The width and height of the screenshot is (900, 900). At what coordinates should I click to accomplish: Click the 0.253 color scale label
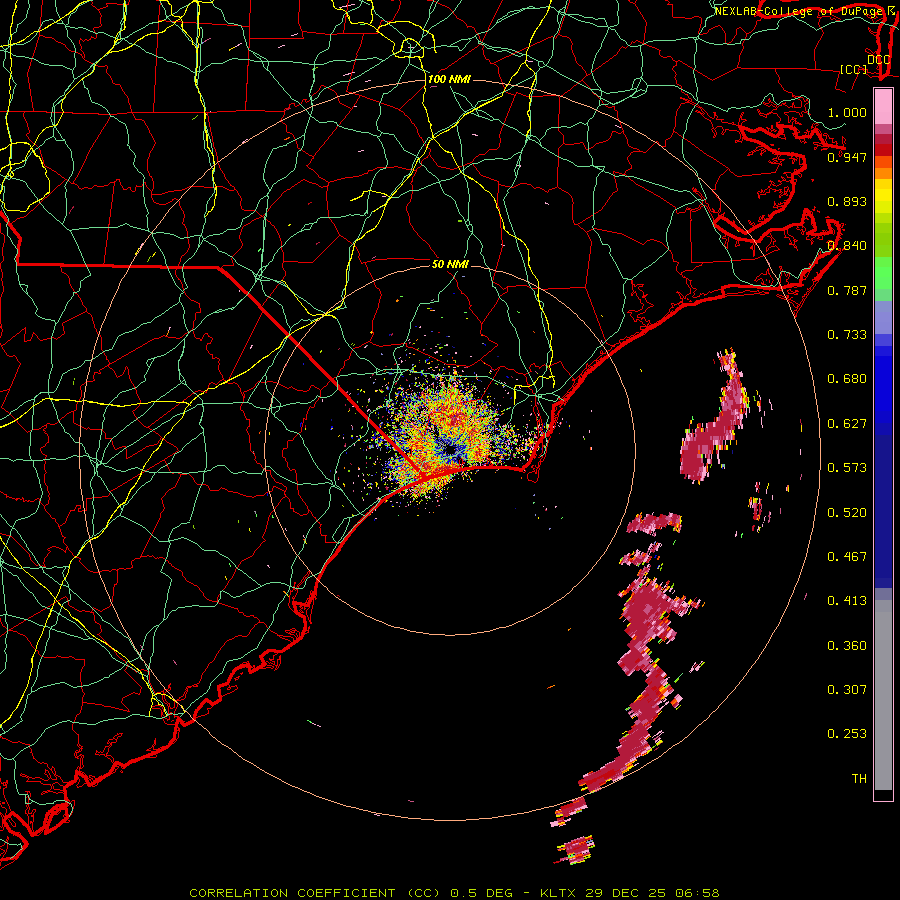(x=847, y=734)
